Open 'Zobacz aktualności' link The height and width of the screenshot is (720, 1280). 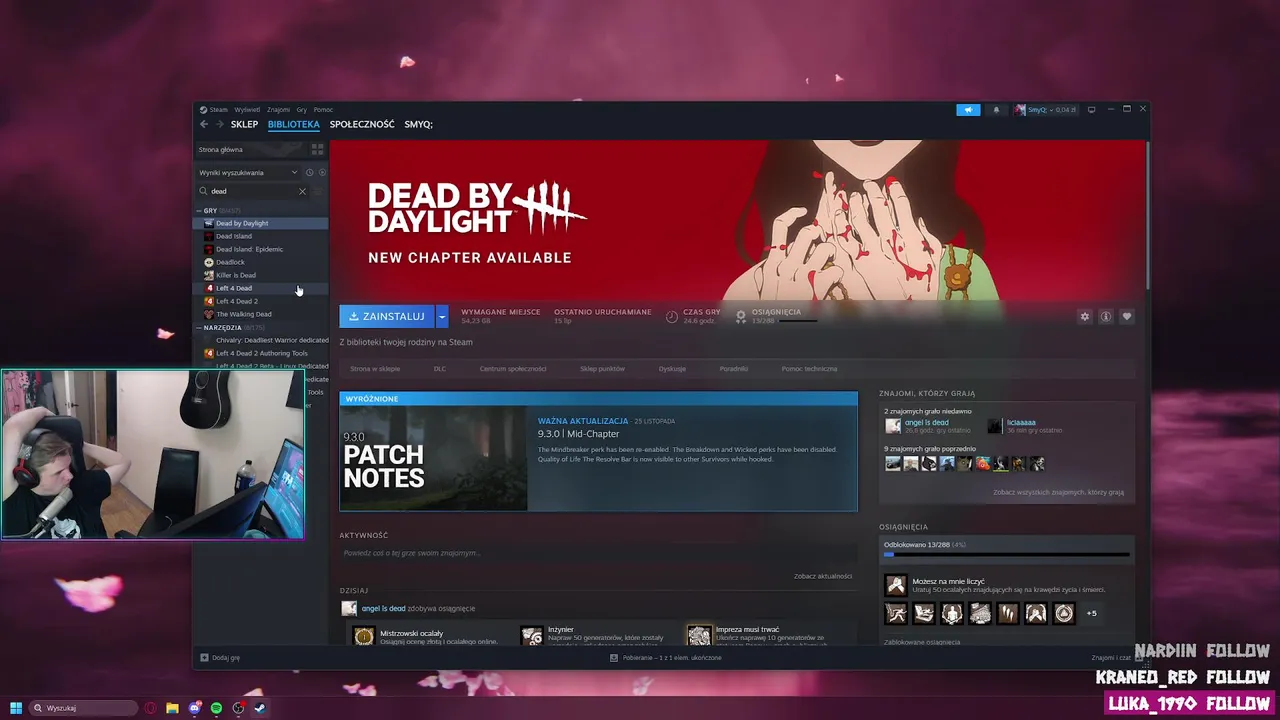(x=823, y=576)
